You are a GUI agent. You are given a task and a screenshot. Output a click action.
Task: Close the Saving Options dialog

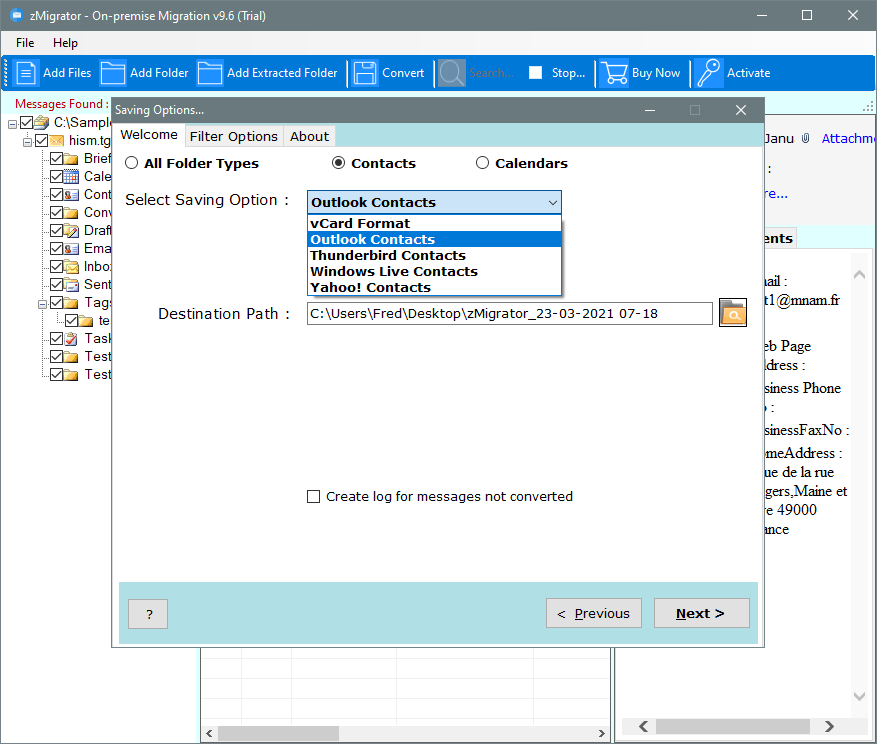(741, 110)
